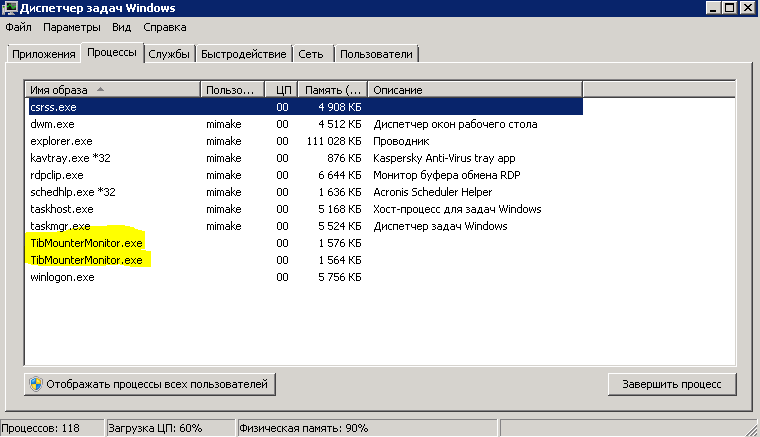The width and height of the screenshot is (760, 437).
Task: Open the Справка menu
Action: point(165,27)
